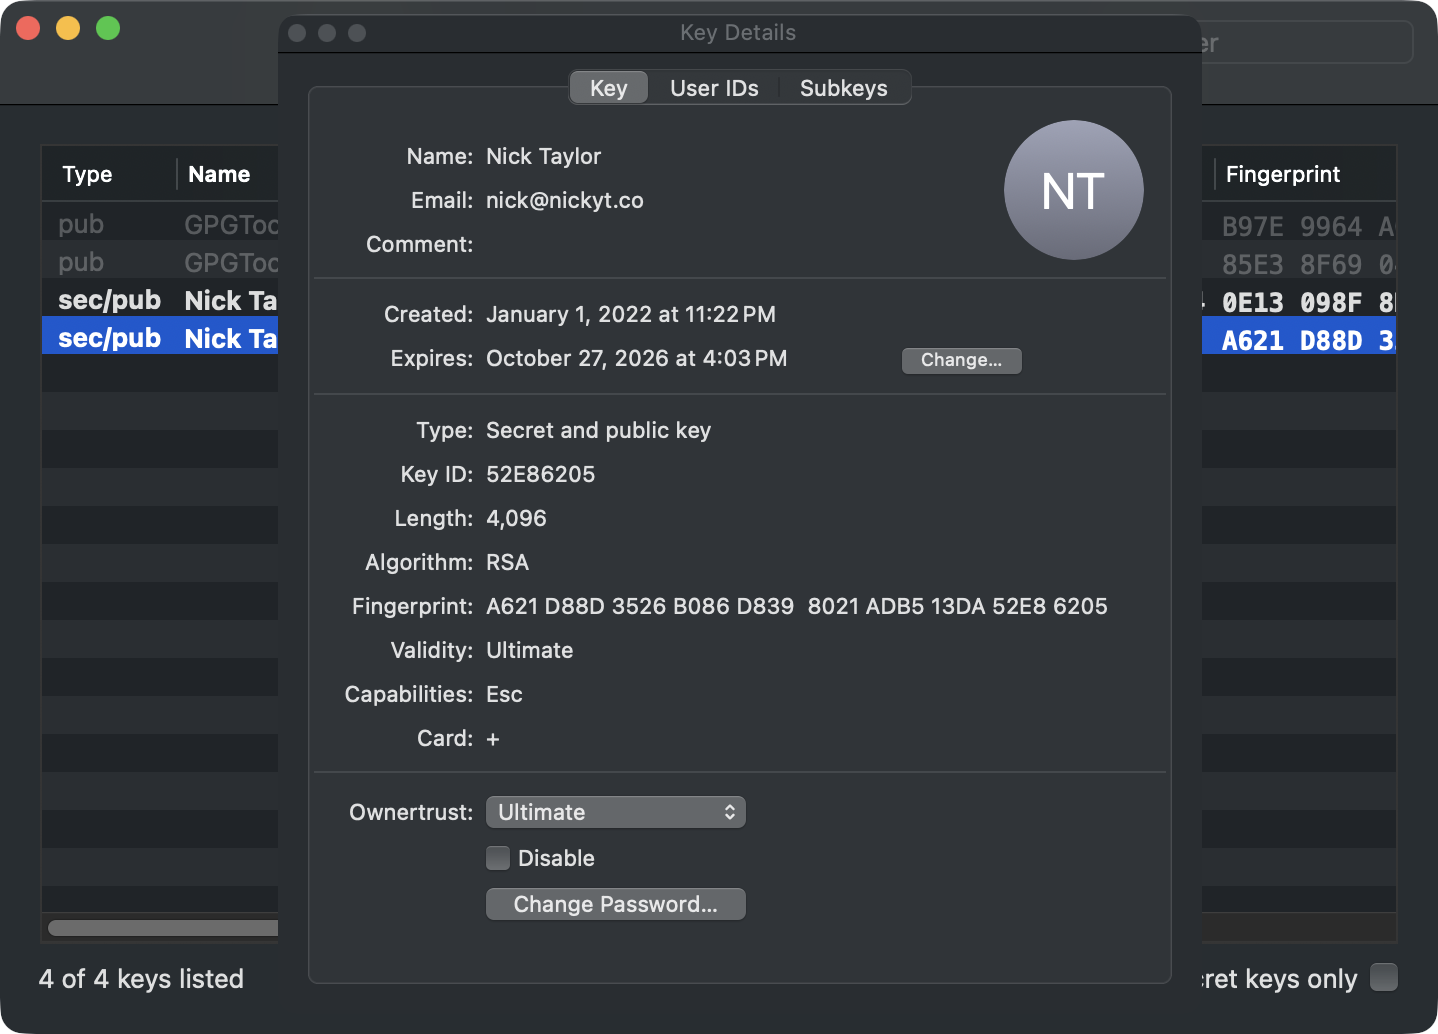Switch to the User IDs tab
The height and width of the screenshot is (1034, 1438).
(714, 88)
